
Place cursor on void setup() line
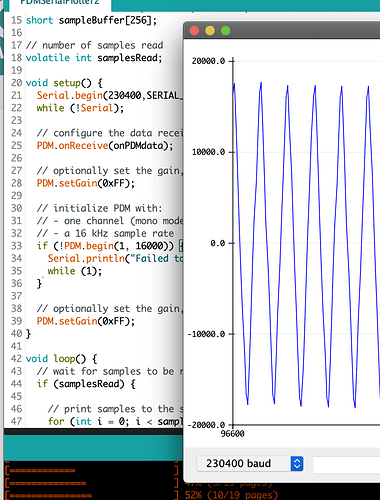pyautogui.click(x=64, y=83)
